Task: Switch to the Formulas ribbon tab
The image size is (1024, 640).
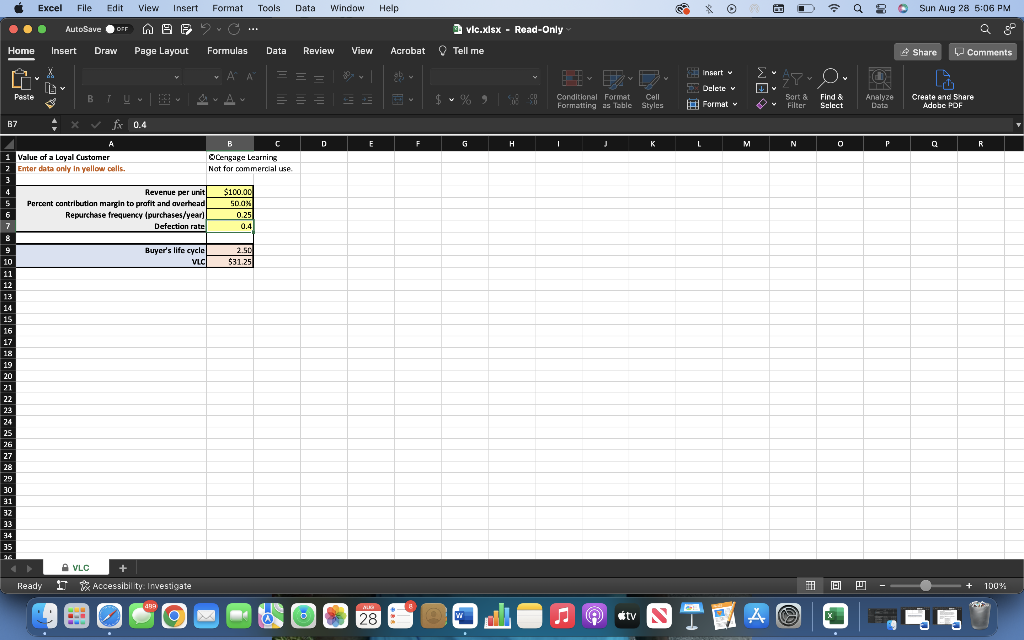Action: pos(227,50)
